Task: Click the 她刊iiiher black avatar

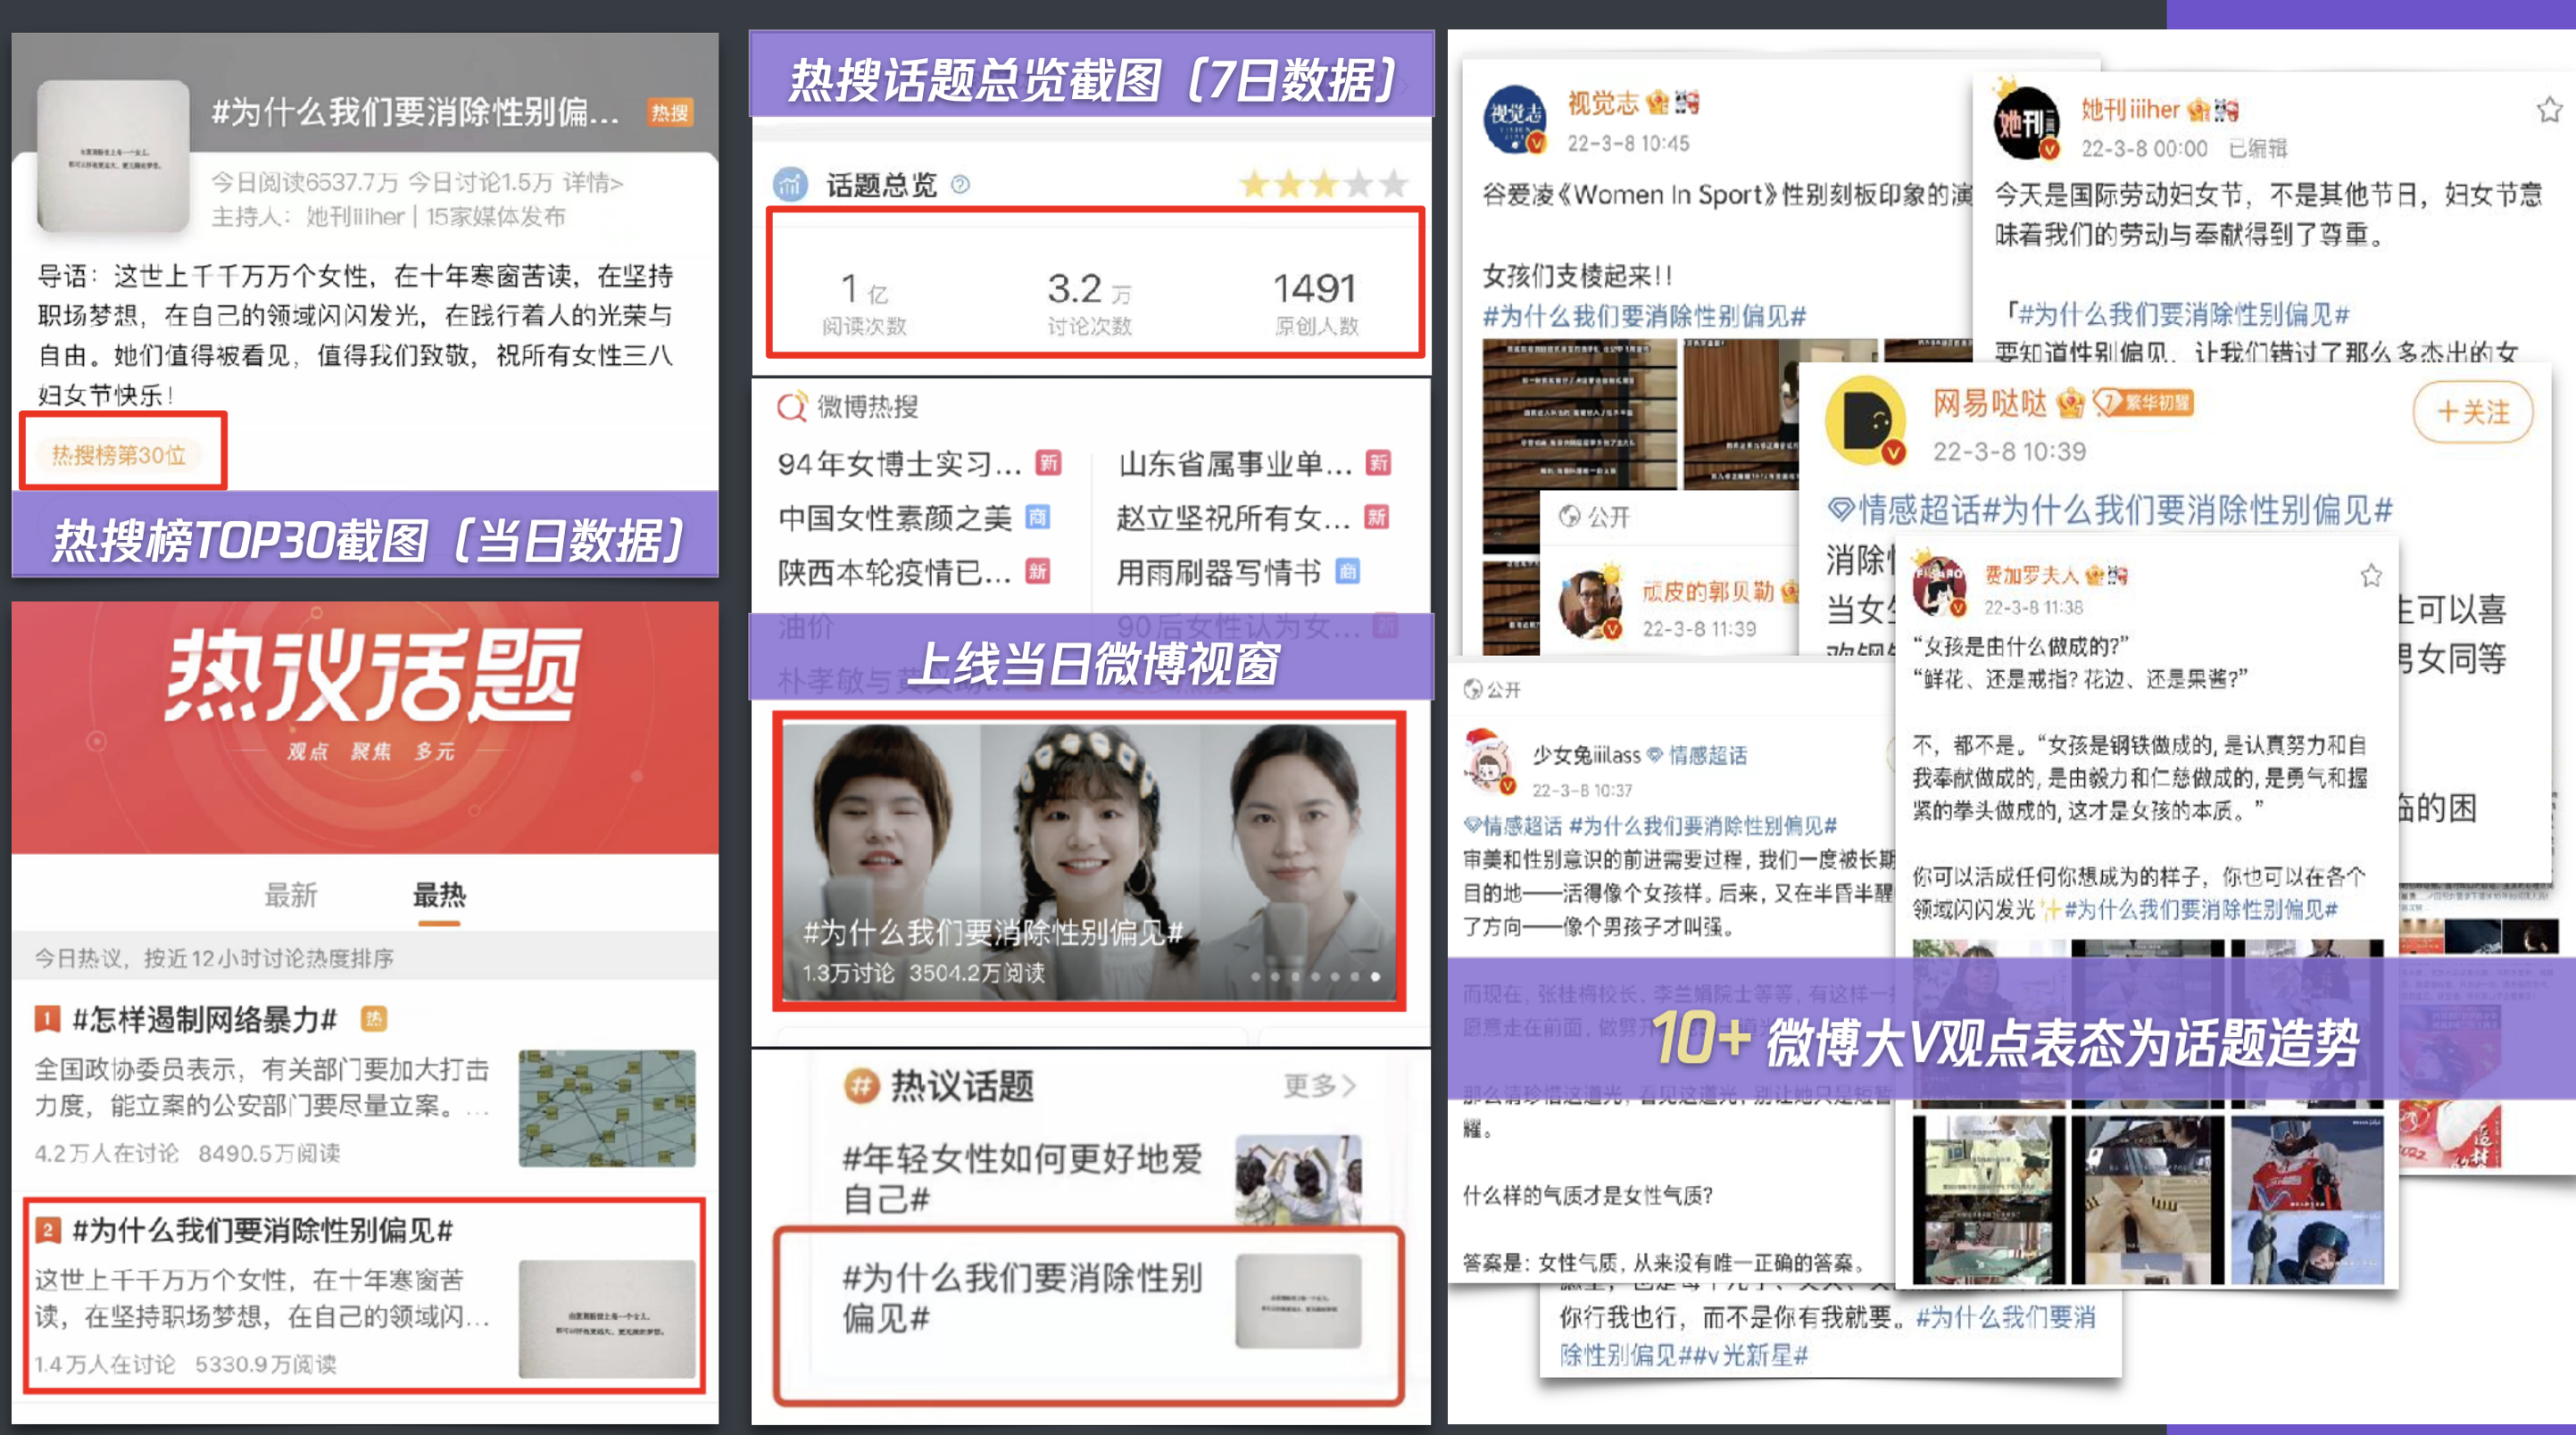Action: click(2028, 124)
